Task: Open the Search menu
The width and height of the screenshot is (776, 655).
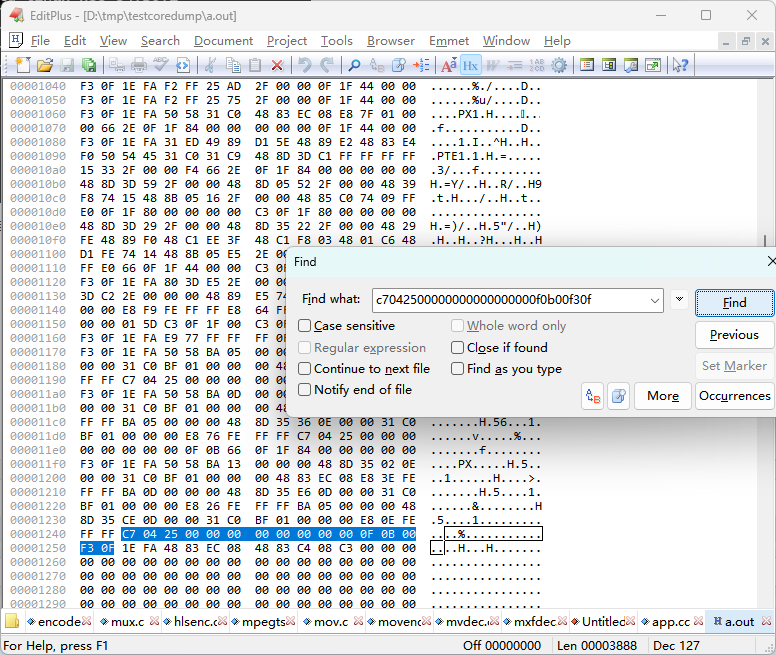Action: click(x=160, y=41)
